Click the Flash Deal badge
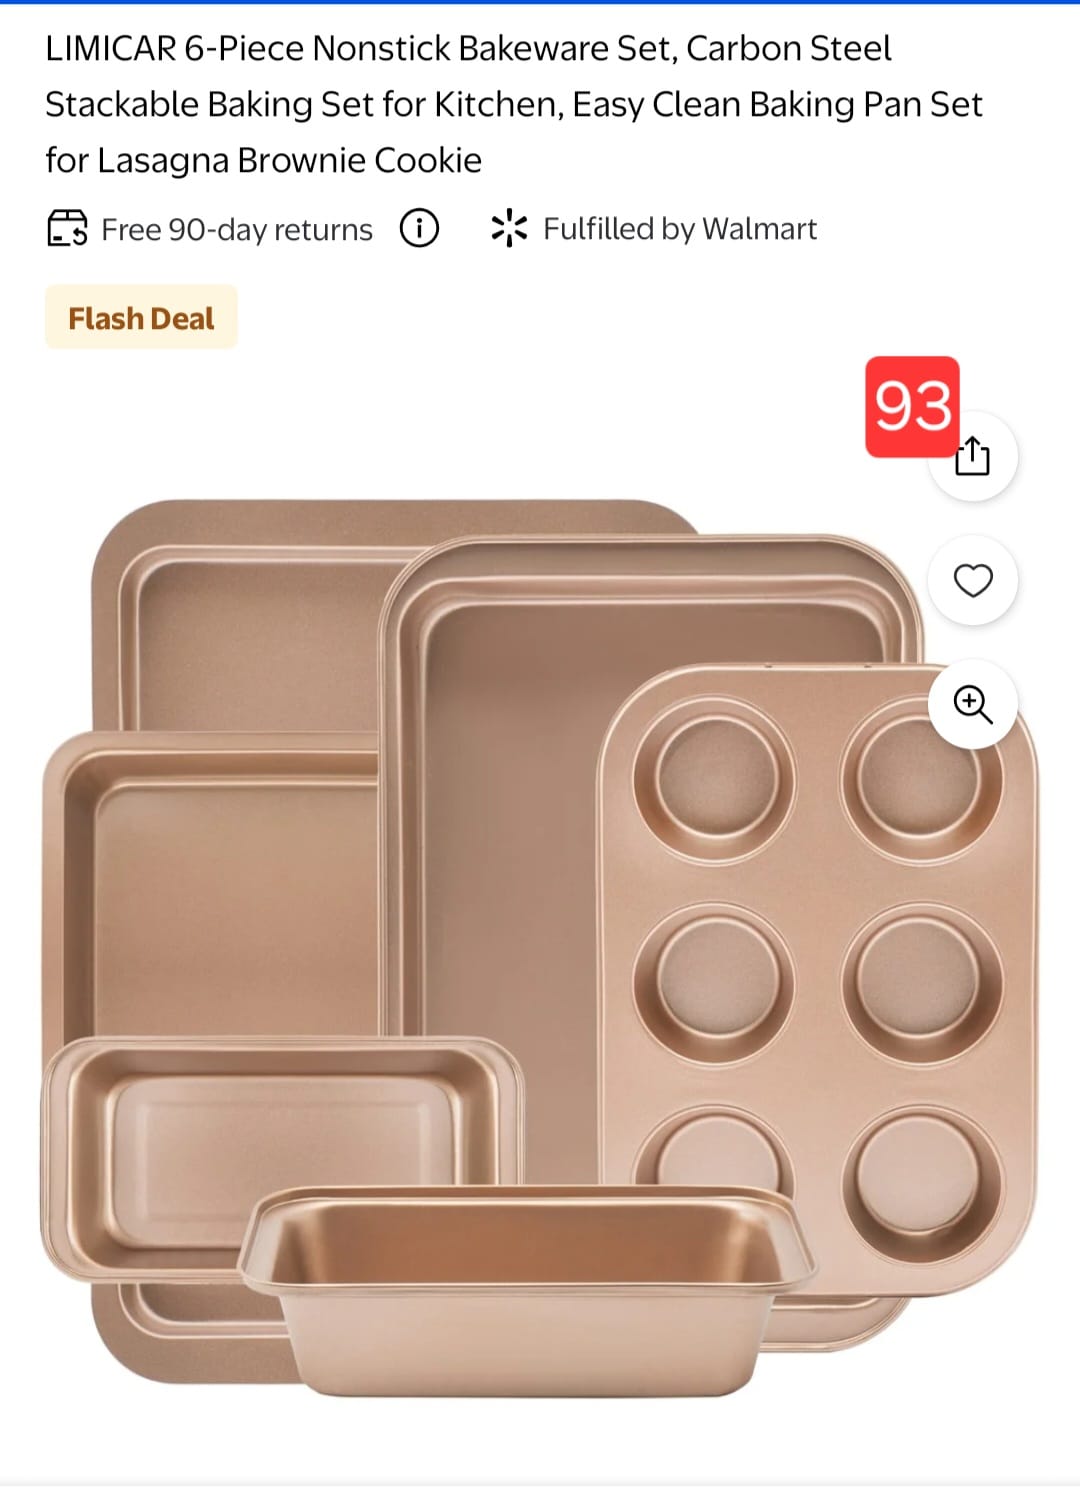Screen dimensions: 1080x1490 (141, 318)
